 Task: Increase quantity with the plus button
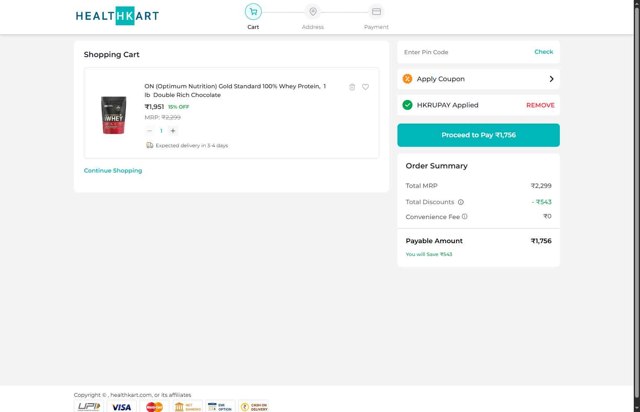[173, 131]
